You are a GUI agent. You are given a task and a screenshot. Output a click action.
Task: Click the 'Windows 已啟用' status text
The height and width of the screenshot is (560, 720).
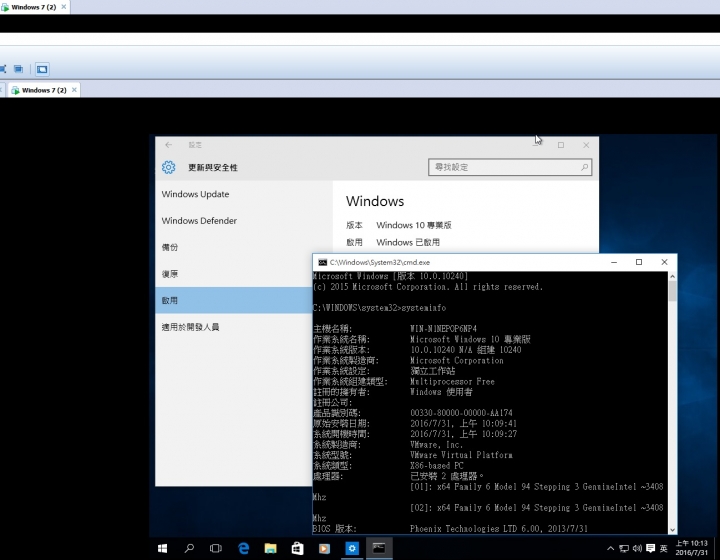pyautogui.click(x=408, y=242)
